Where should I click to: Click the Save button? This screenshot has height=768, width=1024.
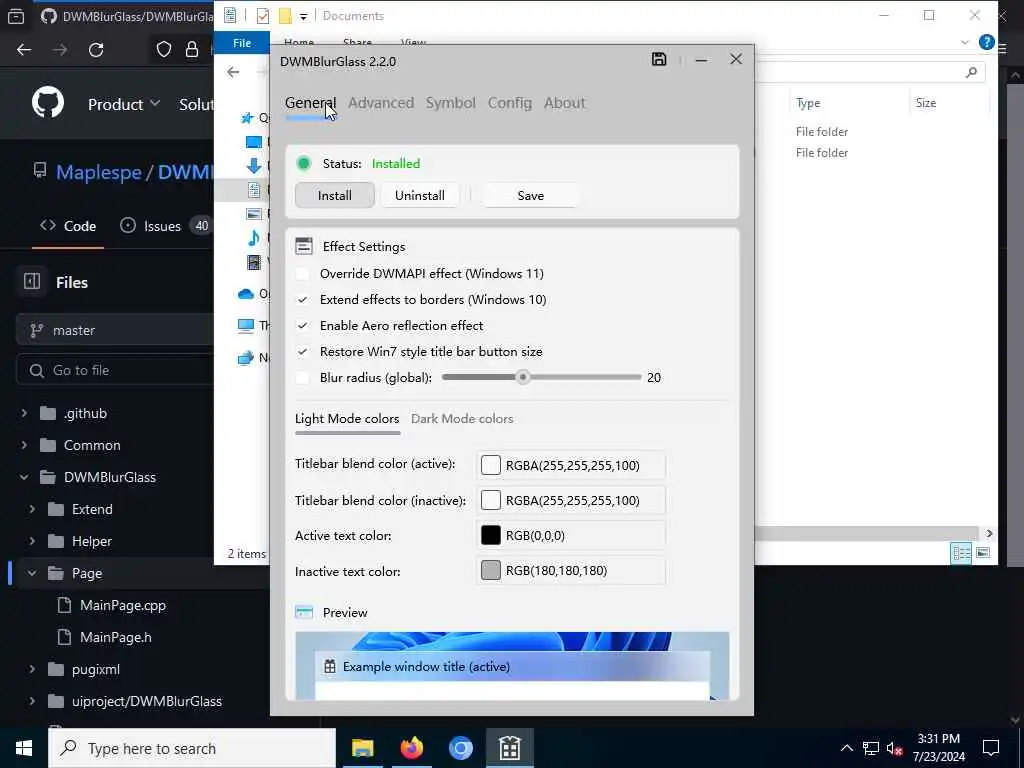click(530, 195)
